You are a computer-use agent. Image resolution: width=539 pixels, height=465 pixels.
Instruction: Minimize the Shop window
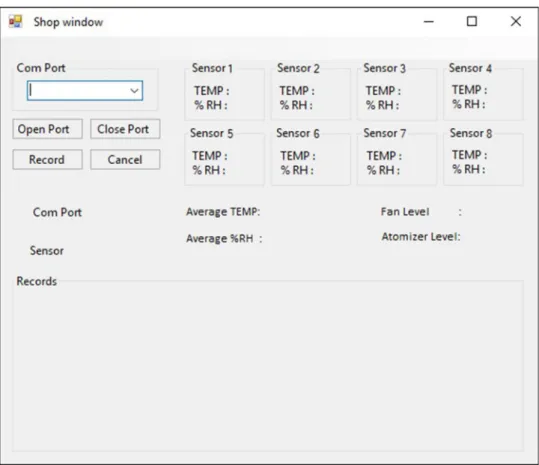tap(429, 22)
